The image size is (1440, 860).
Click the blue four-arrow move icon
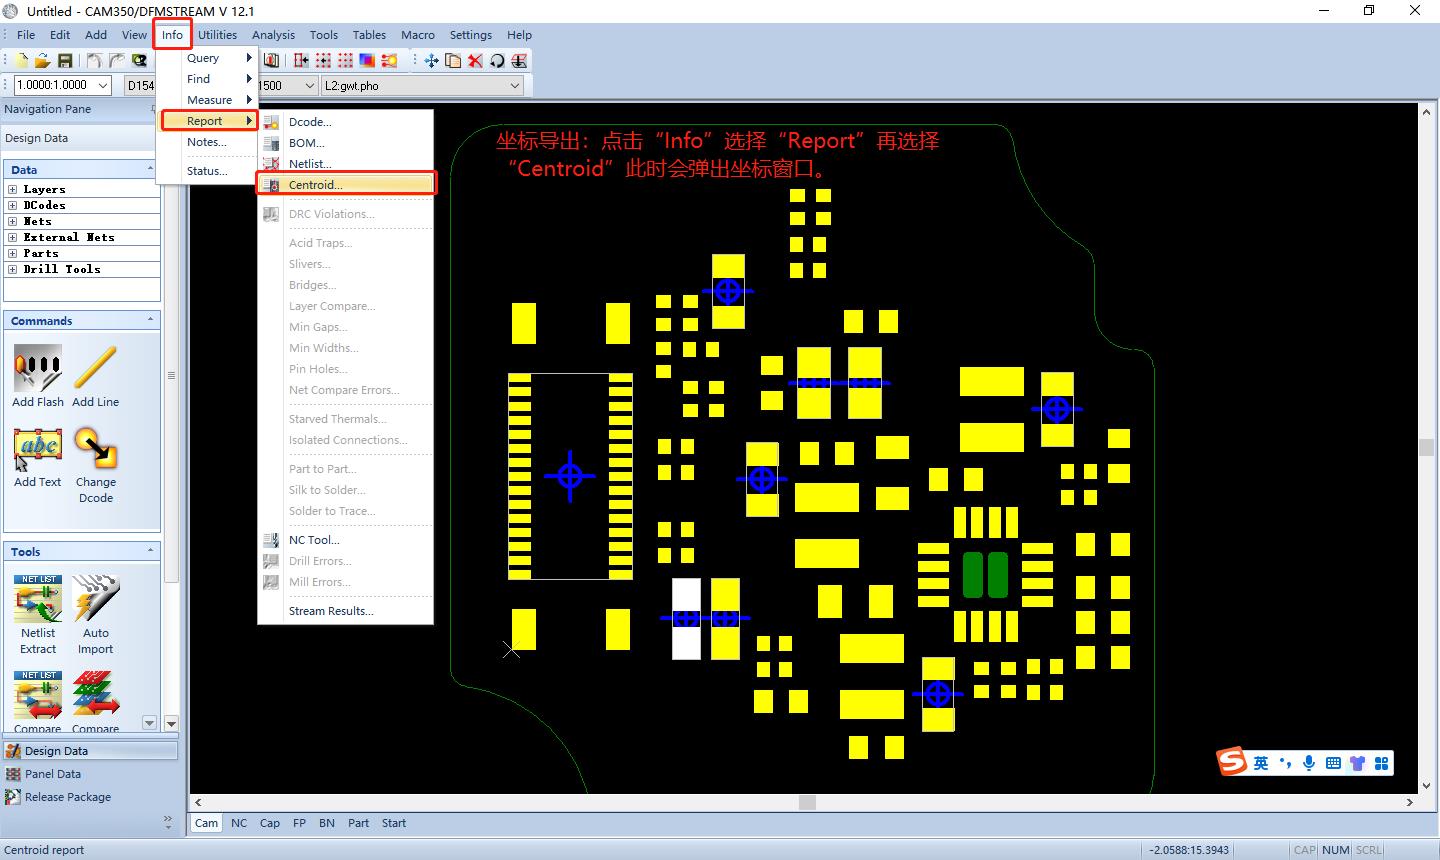pyautogui.click(x=431, y=61)
